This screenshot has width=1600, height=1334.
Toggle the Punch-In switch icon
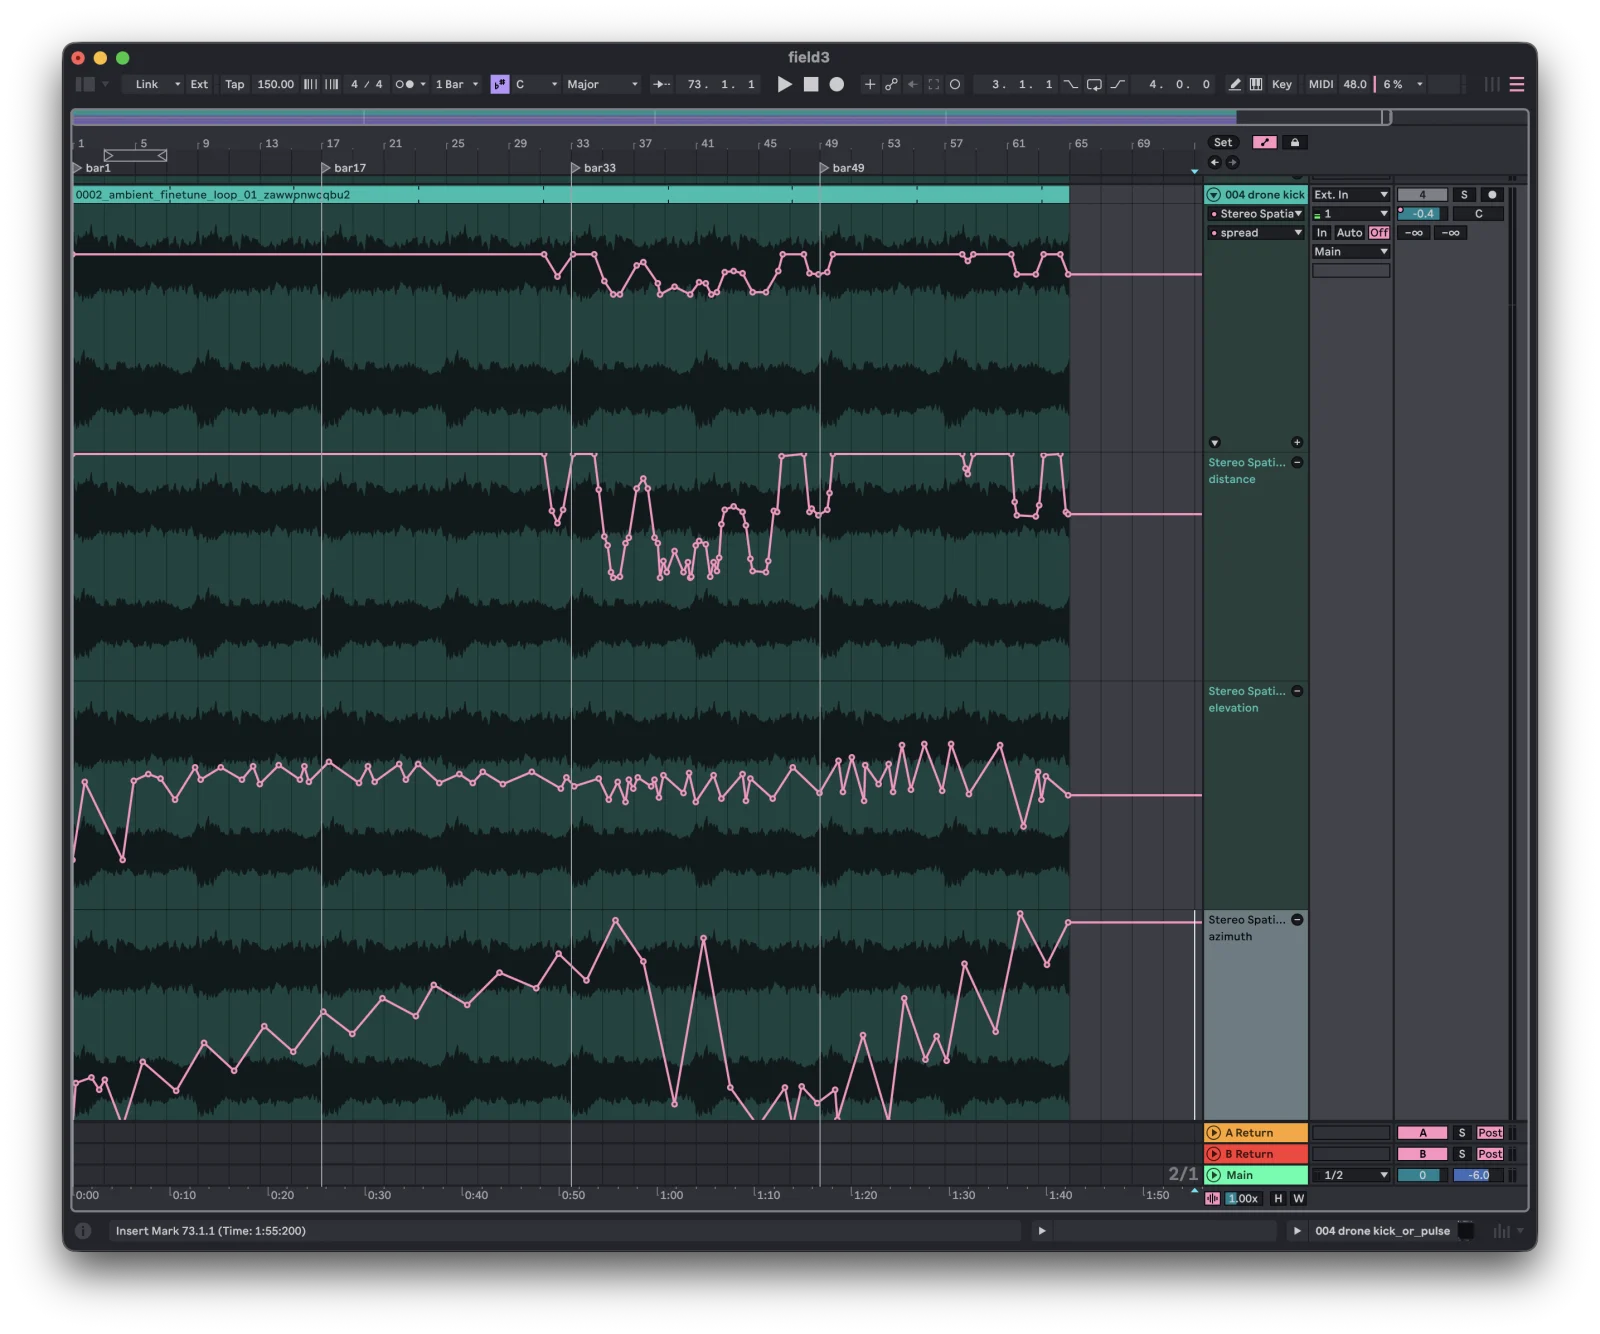click(1071, 84)
